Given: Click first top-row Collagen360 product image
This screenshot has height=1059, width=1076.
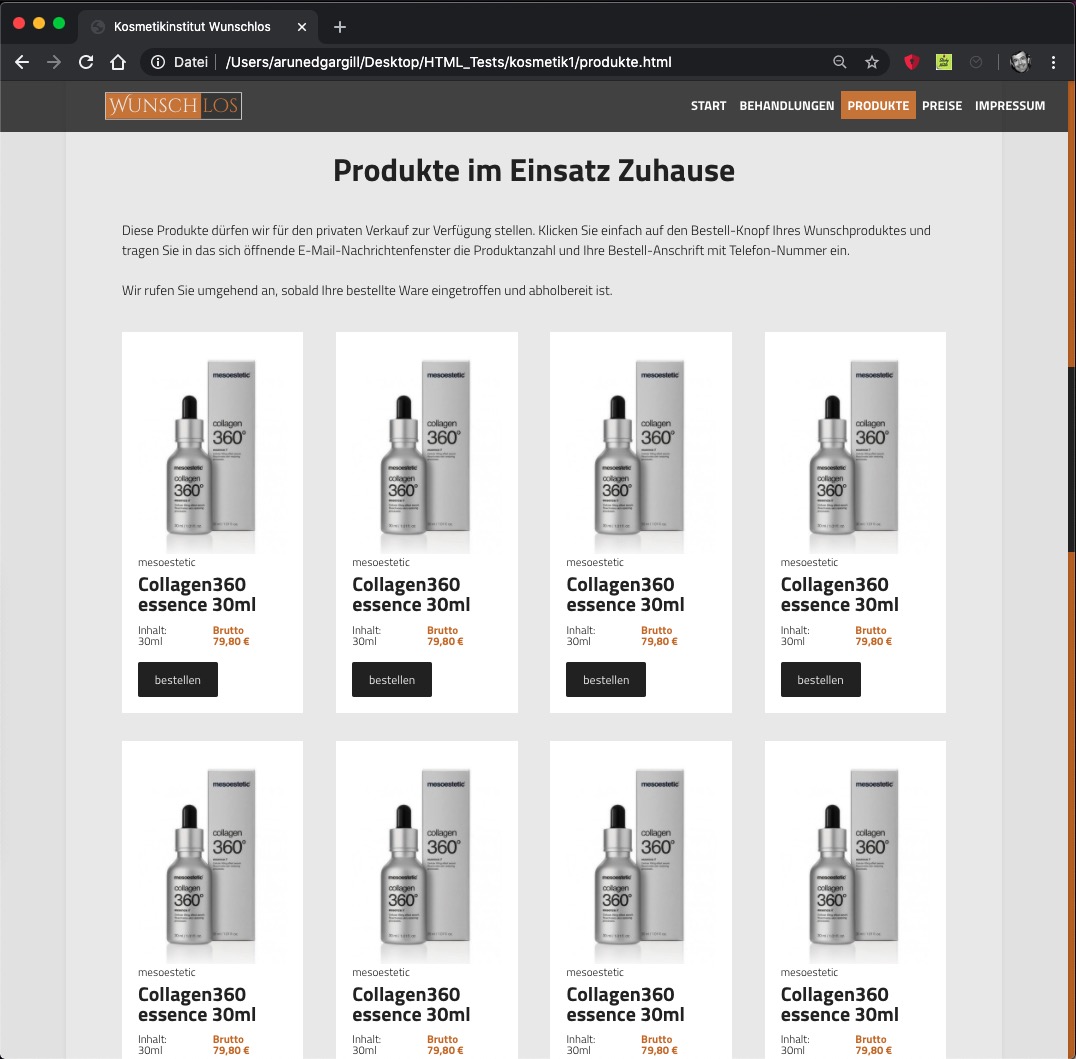Looking at the screenshot, I should [212, 455].
